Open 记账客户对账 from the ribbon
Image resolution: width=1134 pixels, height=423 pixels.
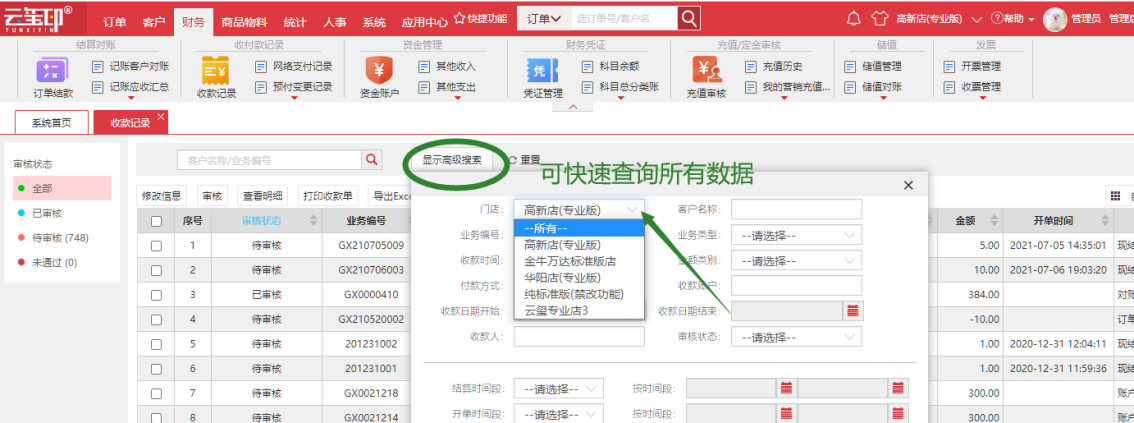(131, 67)
